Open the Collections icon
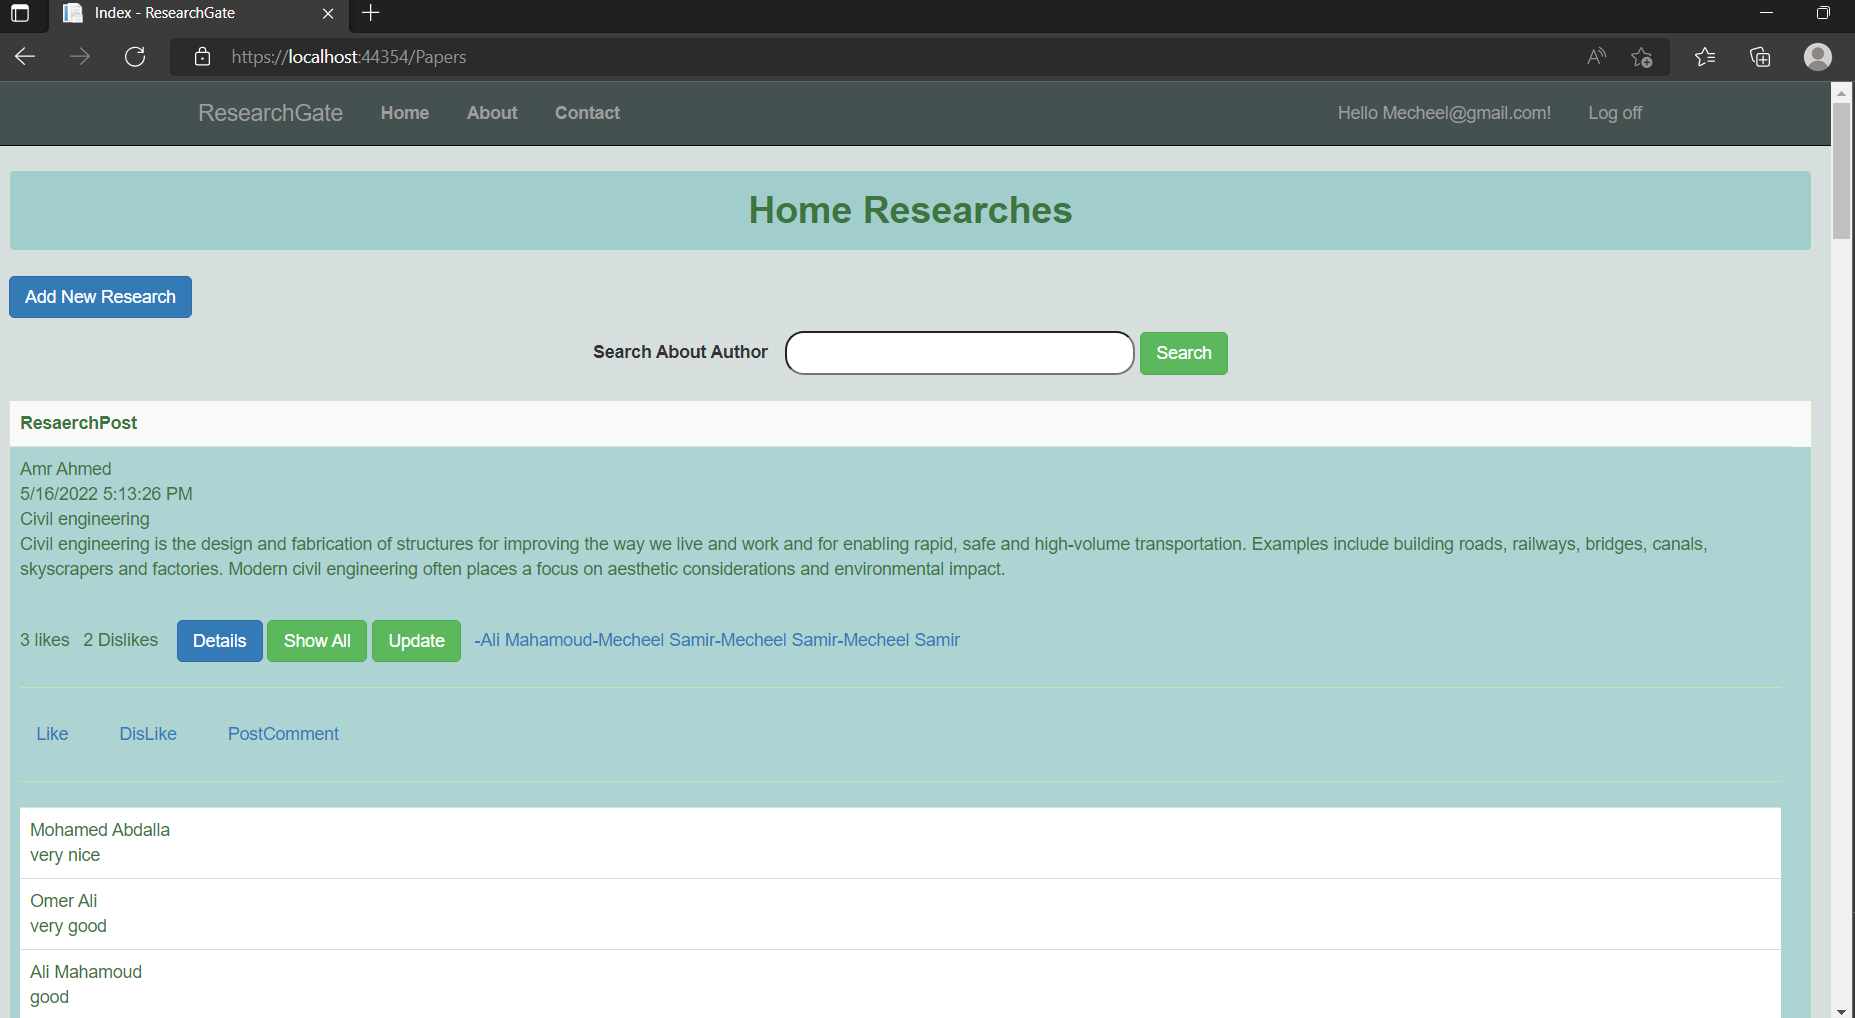 [x=1760, y=57]
